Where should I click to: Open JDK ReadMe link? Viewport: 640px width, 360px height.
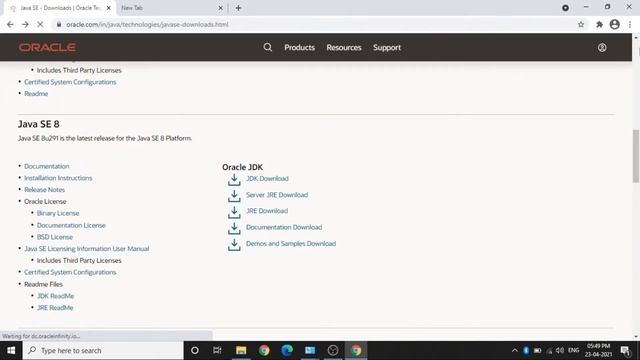tap(56, 296)
